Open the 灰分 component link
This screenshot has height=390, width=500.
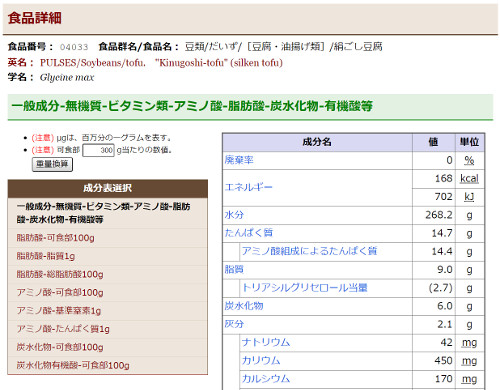pyautogui.click(x=234, y=324)
